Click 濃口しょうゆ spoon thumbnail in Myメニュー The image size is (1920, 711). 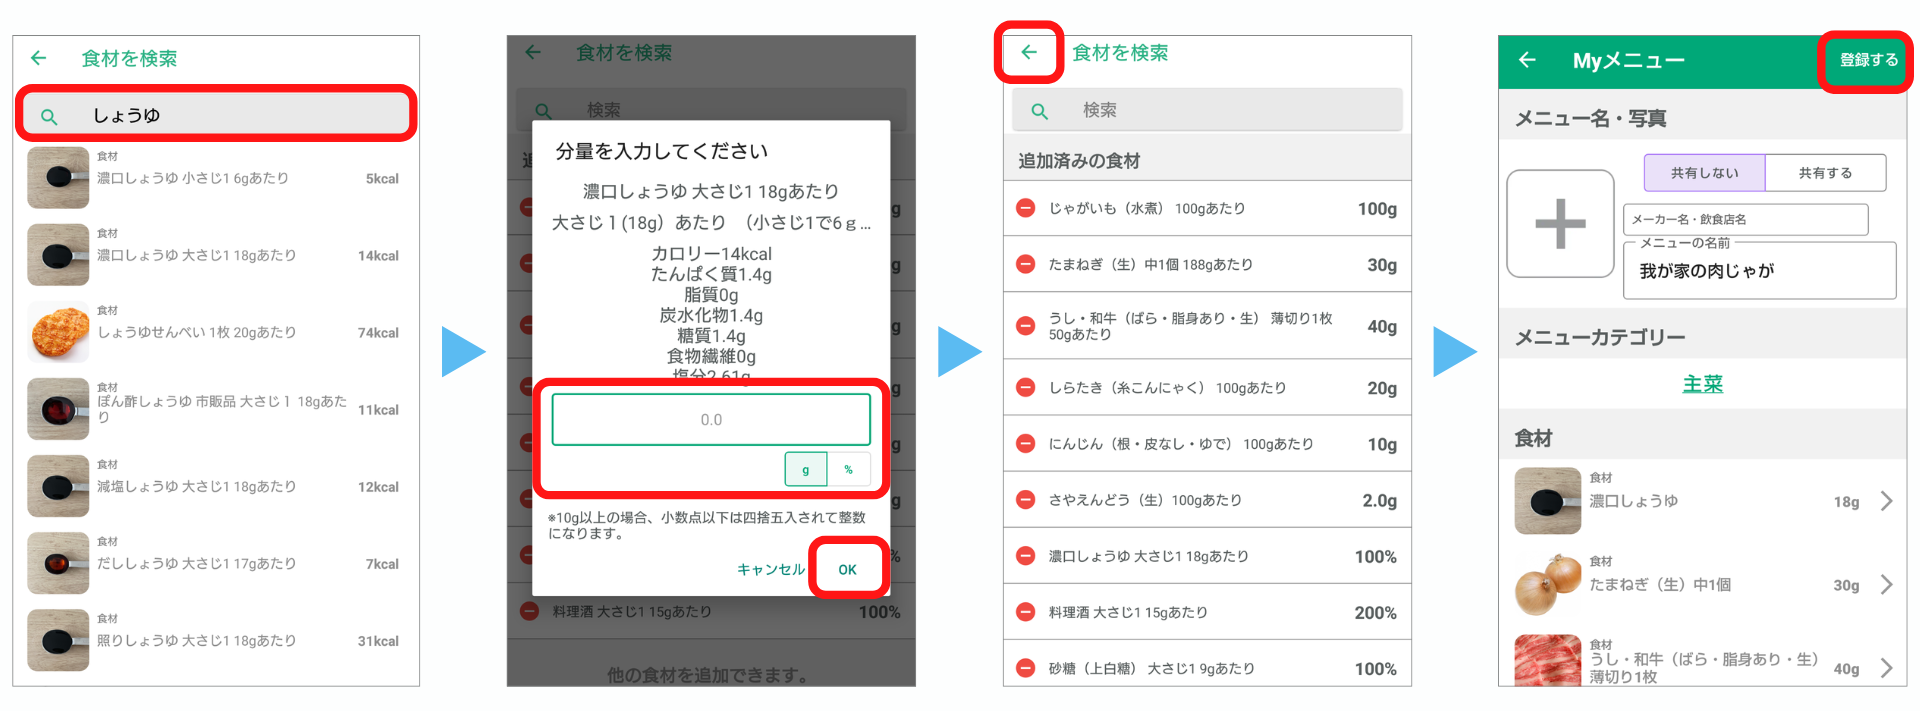click(x=1547, y=501)
